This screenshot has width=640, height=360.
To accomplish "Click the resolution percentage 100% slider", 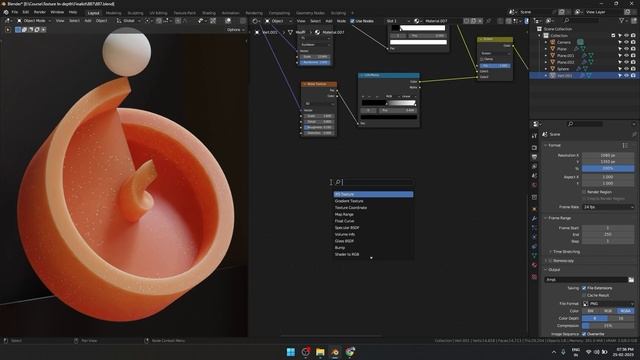I will tap(608, 168).
